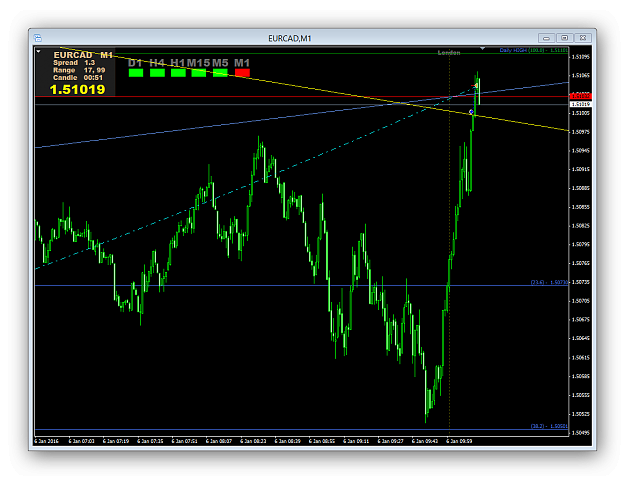The image size is (625, 479).
Task: Click the red M1 trend indicator box
Action: point(242,73)
